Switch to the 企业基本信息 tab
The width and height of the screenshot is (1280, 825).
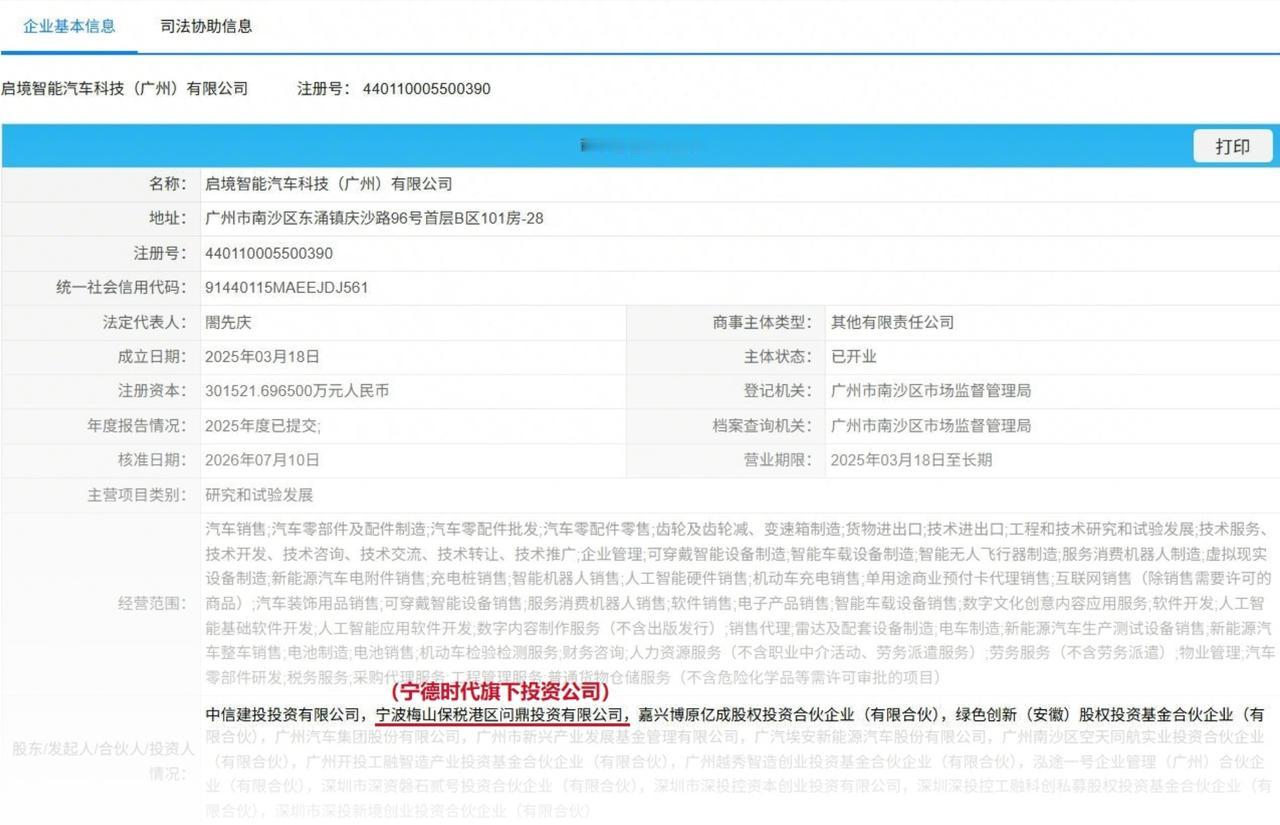click(x=69, y=26)
